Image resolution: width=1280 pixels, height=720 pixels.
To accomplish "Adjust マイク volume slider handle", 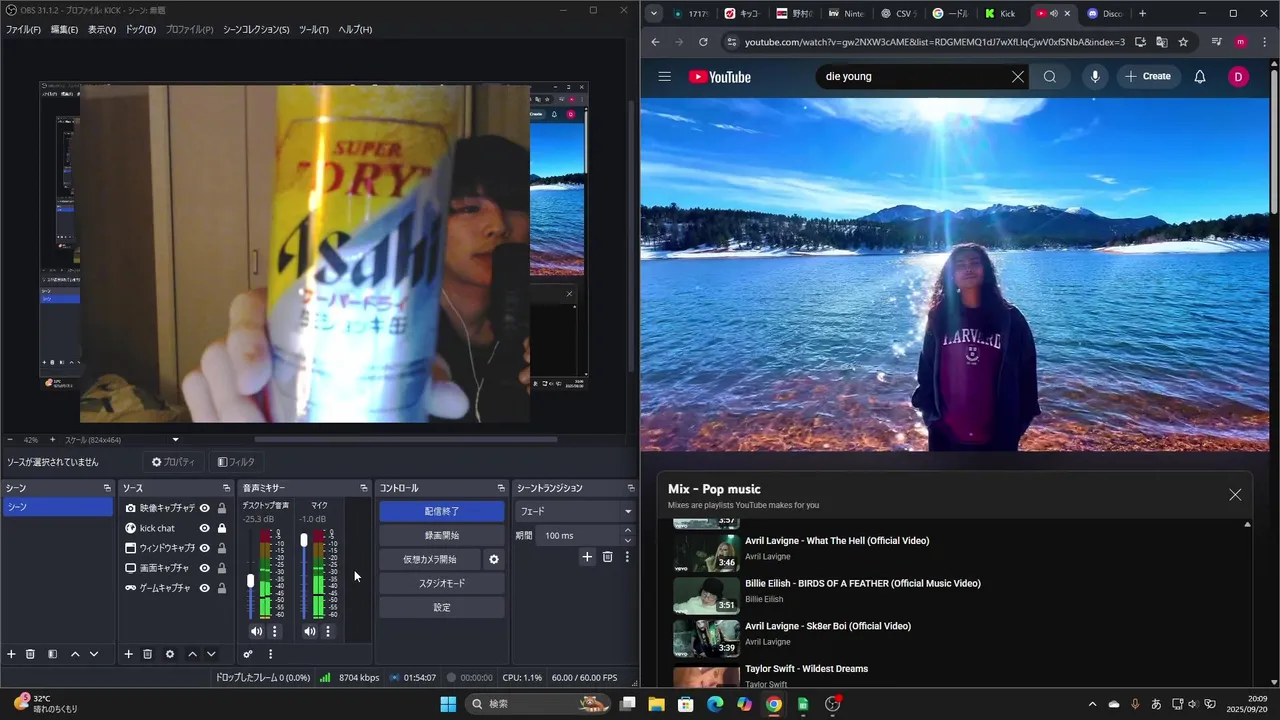I will [304, 540].
